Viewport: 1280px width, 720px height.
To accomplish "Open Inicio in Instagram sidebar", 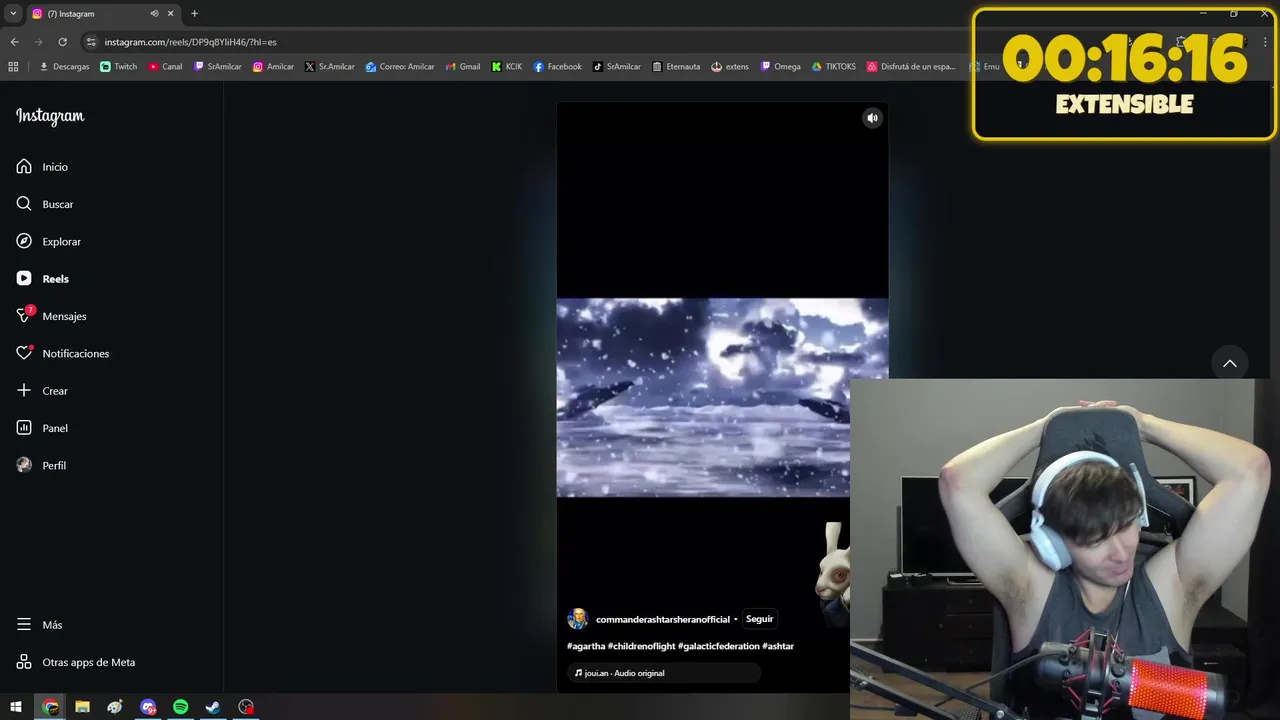I will coord(42,167).
